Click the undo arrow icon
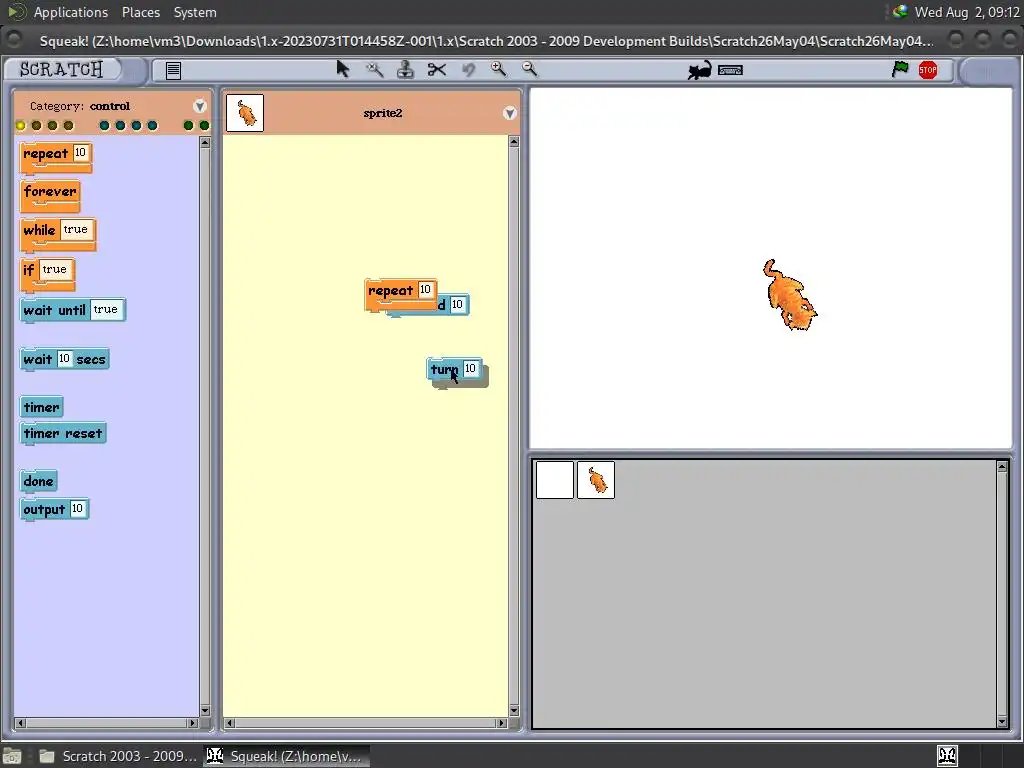 point(468,69)
